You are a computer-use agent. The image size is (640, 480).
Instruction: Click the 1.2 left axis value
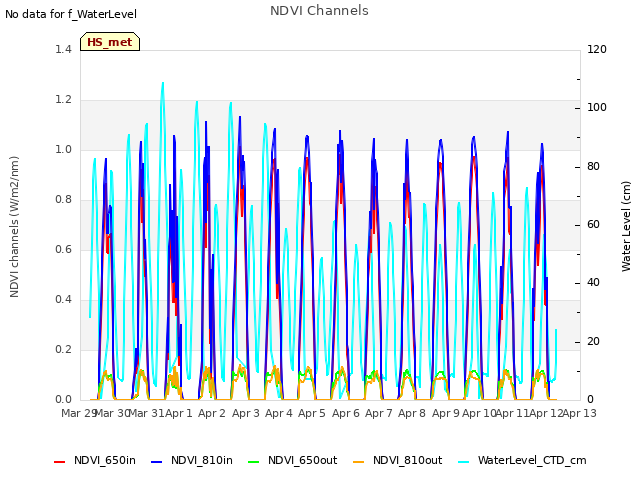coord(63,100)
